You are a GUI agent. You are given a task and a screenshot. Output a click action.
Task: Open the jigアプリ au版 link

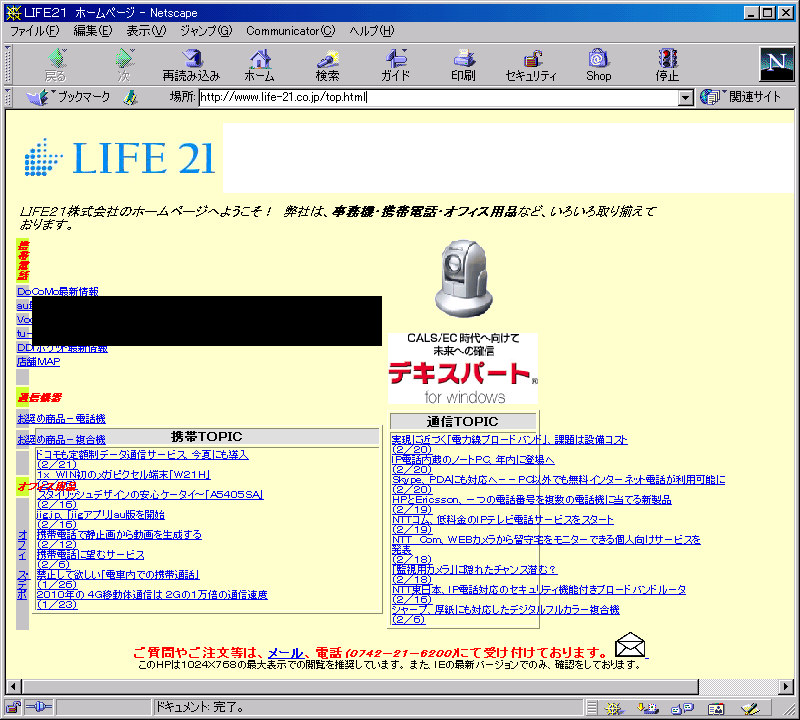(101, 514)
